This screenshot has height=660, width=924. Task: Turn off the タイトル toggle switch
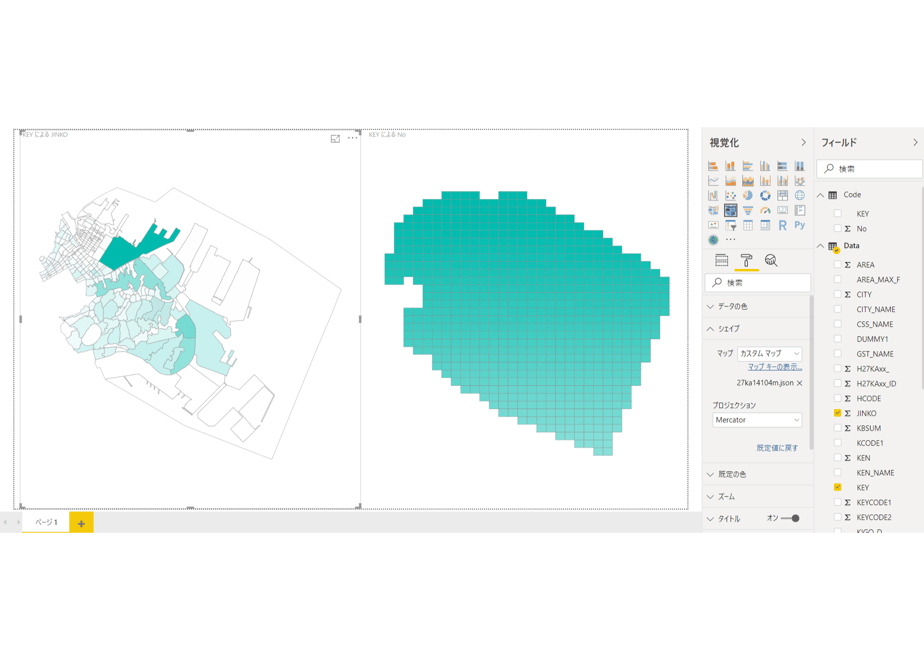tap(790, 519)
